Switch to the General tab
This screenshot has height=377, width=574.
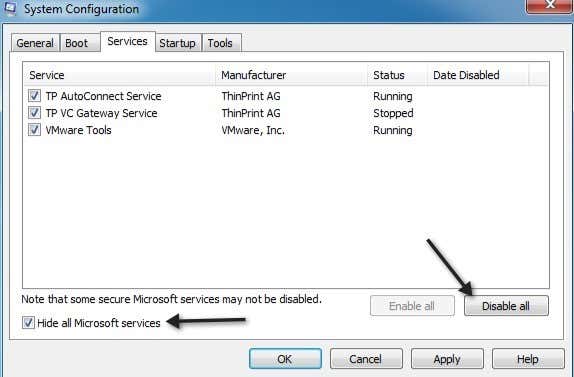coord(35,43)
